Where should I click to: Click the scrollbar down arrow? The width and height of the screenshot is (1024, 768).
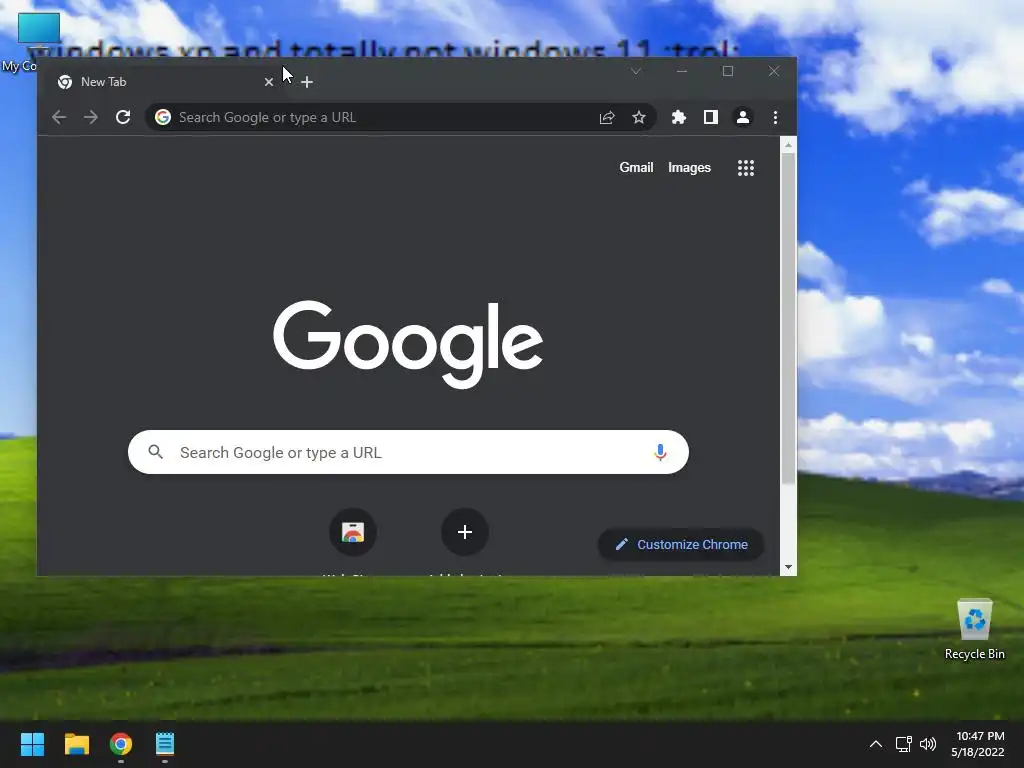click(788, 568)
